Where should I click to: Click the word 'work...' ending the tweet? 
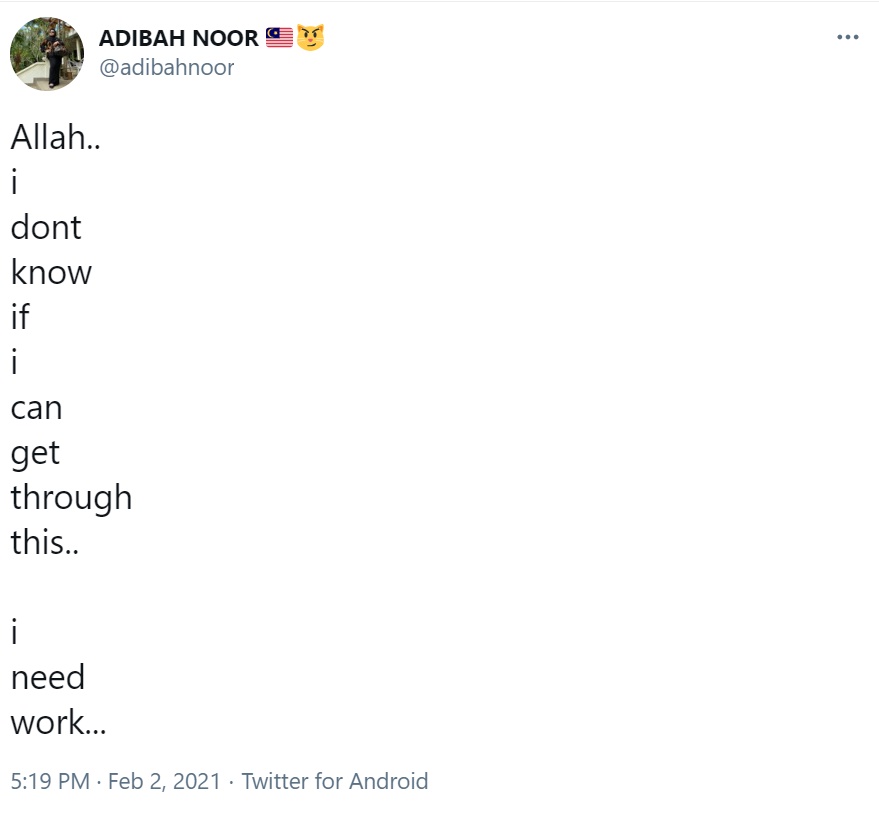(x=58, y=722)
